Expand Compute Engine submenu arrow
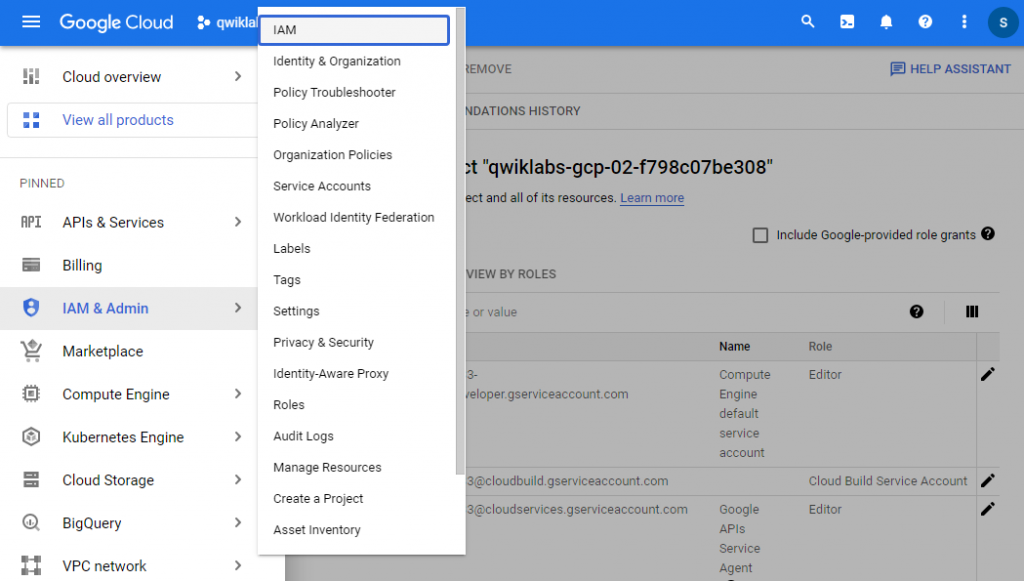 click(x=238, y=394)
